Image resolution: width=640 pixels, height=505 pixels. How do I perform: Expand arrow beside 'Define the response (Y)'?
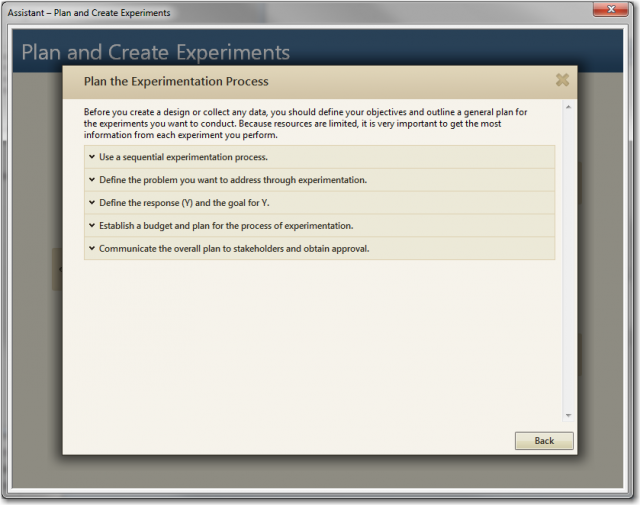point(92,203)
